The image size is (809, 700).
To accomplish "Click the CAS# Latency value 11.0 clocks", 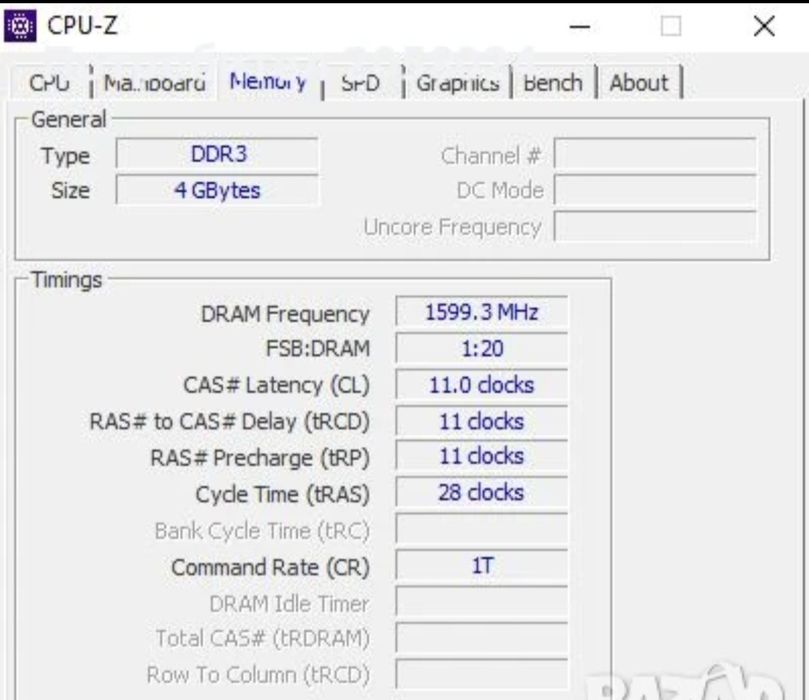I will (x=482, y=385).
